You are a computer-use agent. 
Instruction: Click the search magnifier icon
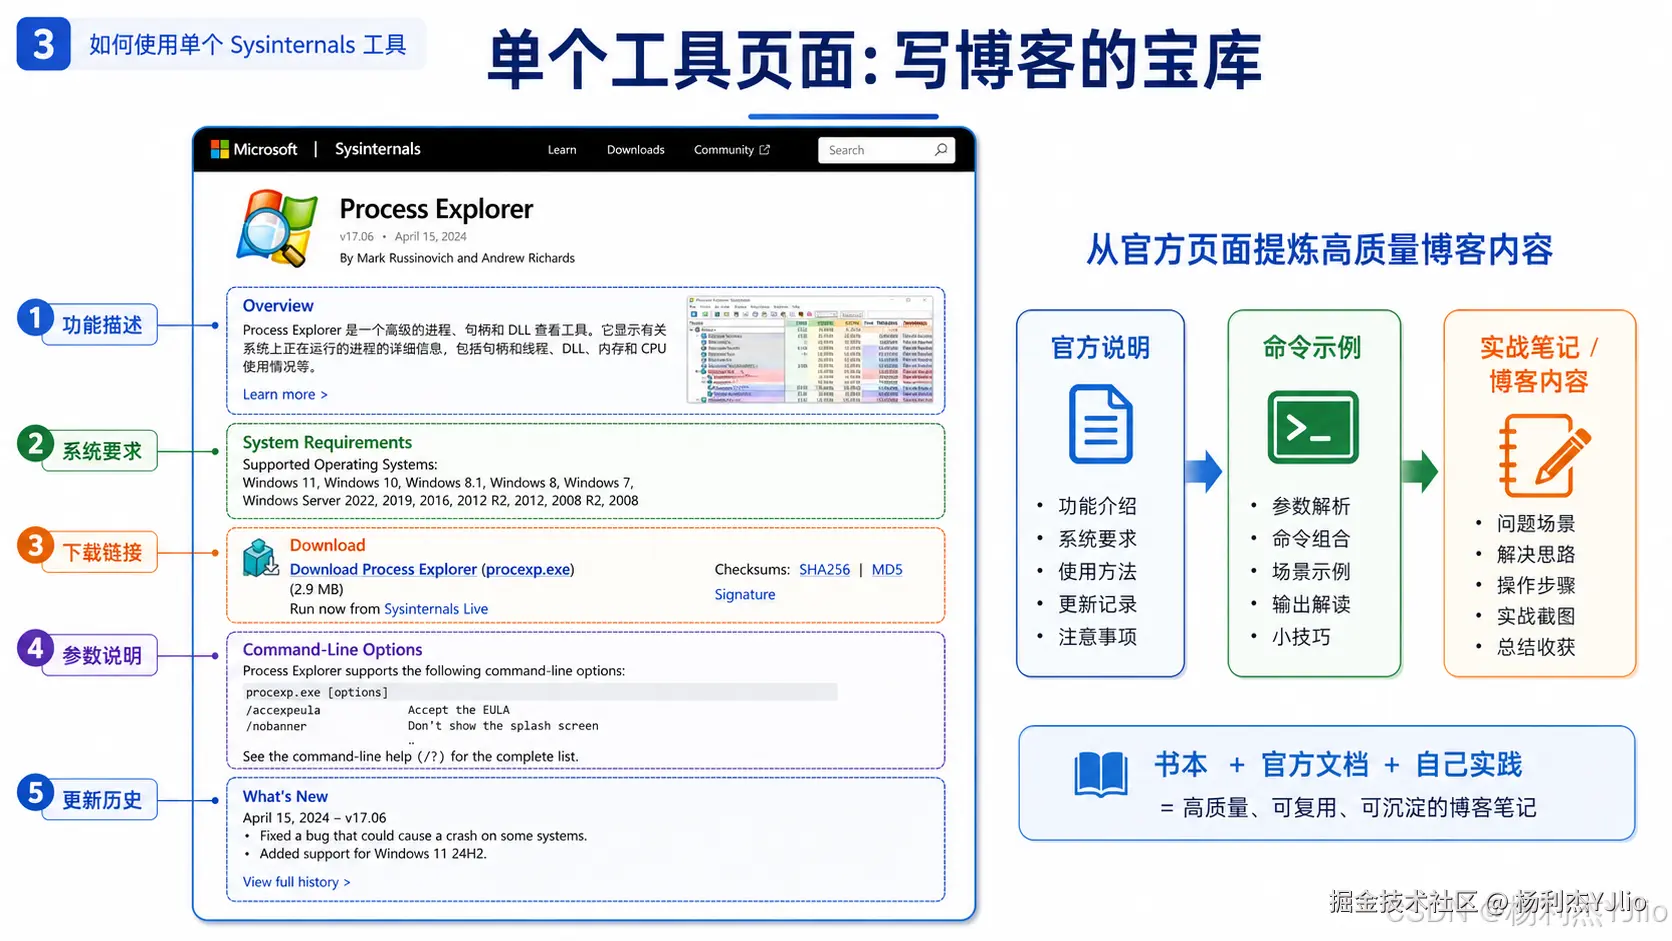[x=941, y=150]
